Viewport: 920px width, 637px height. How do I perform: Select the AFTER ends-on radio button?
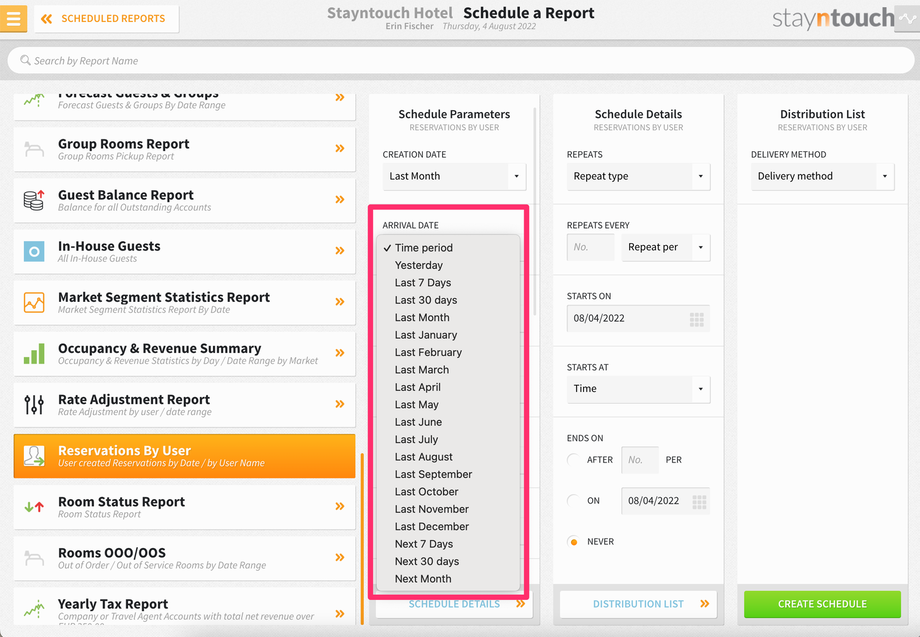573,460
